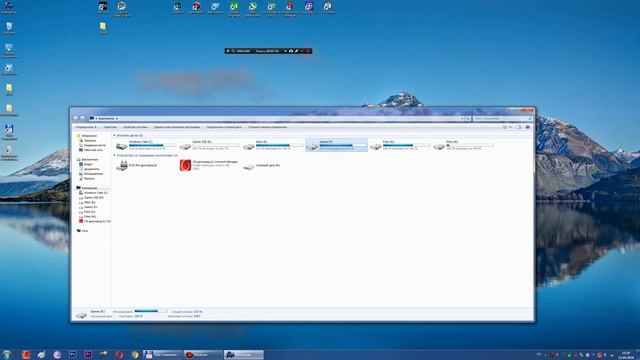The image size is (640, 360).
Task: Go back with the Explorer Back arrow
Action: 76,118
